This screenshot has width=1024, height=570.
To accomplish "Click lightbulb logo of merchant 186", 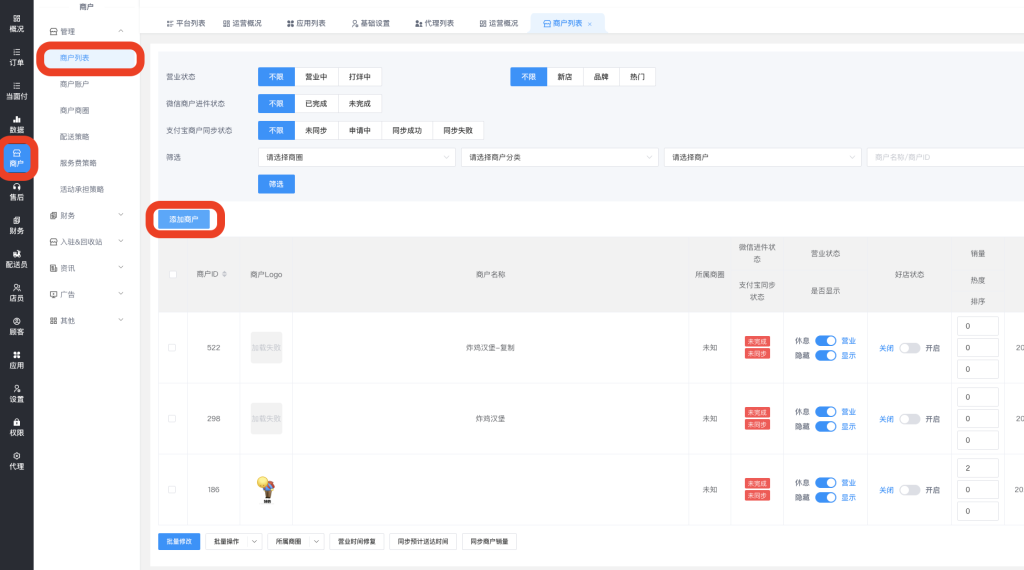I will click(x=266, y=489).
